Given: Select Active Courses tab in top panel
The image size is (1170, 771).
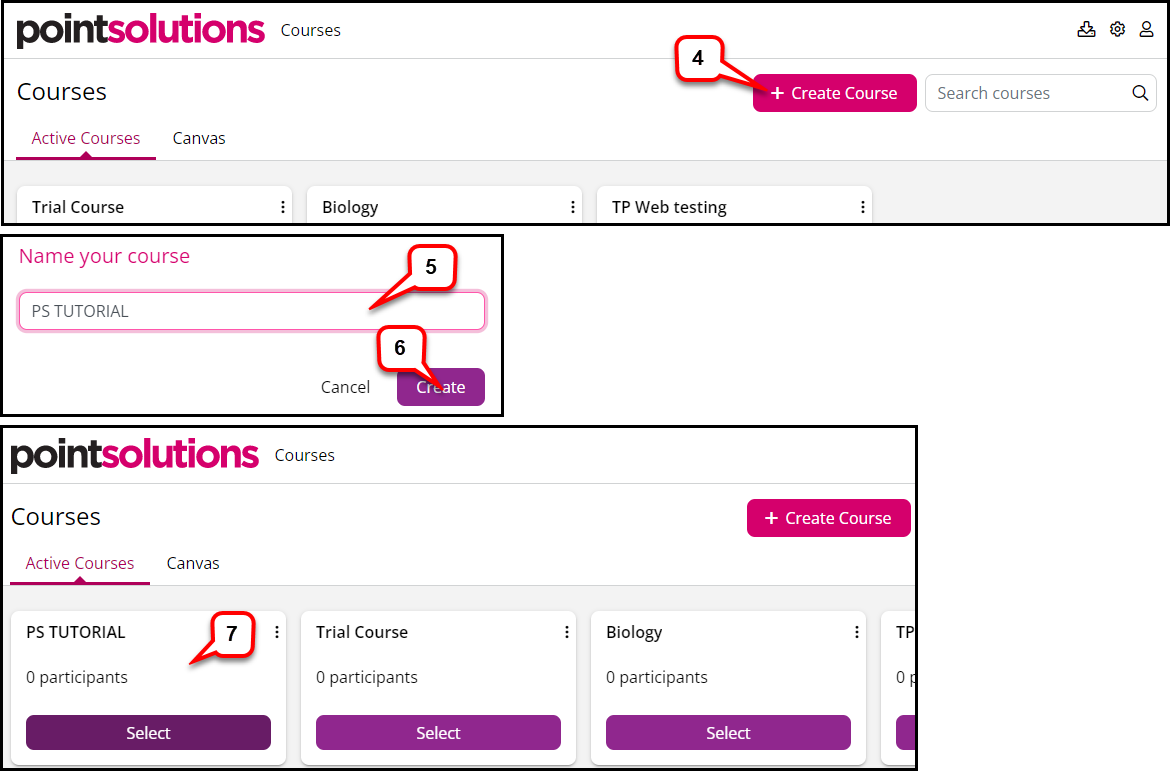Looking at the screenshot, I should click(x=86, y=138).
